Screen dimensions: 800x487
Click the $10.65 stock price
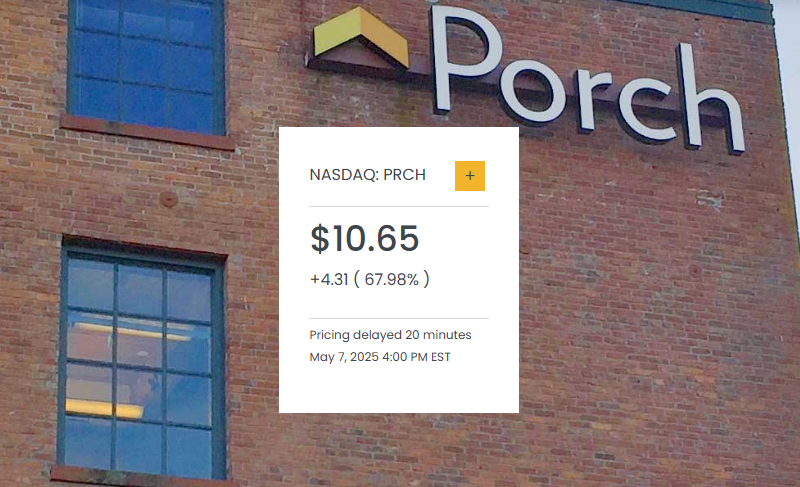tap(364, 239)
